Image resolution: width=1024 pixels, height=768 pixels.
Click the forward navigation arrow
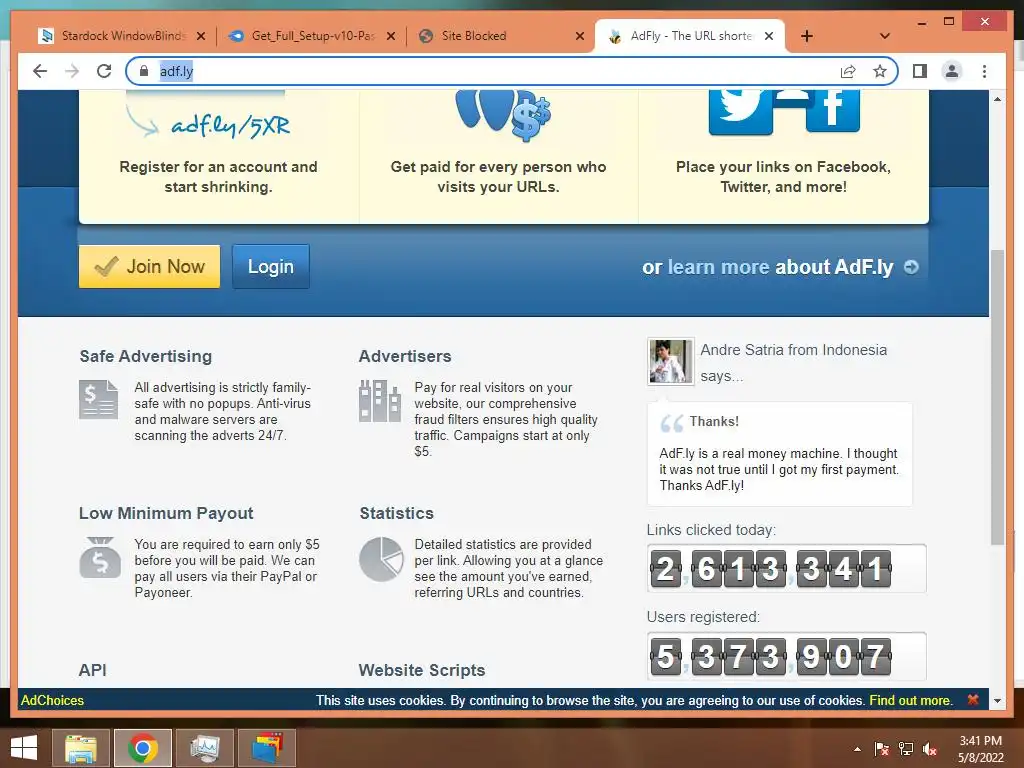click(x=72, y=71)
